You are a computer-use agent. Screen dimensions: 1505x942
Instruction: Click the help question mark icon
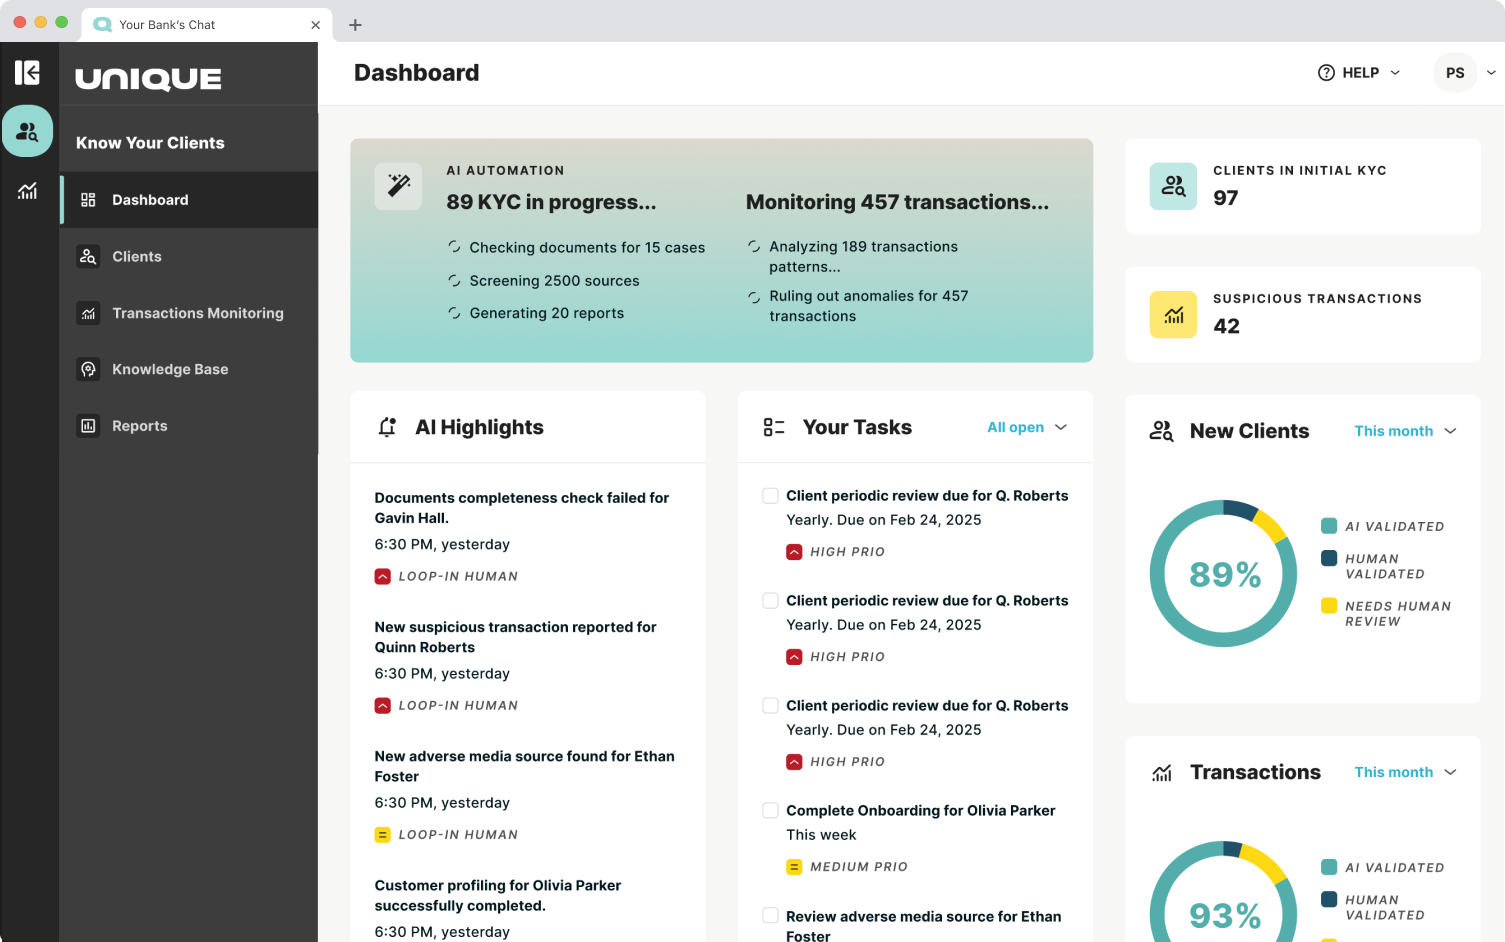point(1326,73)
